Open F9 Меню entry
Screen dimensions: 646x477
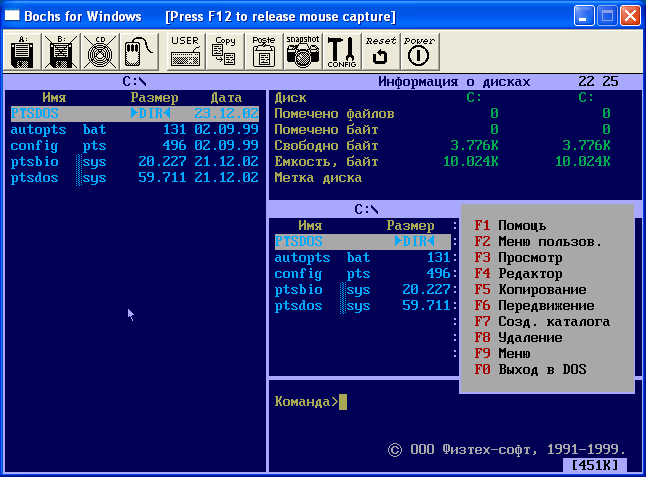(502, 353)
